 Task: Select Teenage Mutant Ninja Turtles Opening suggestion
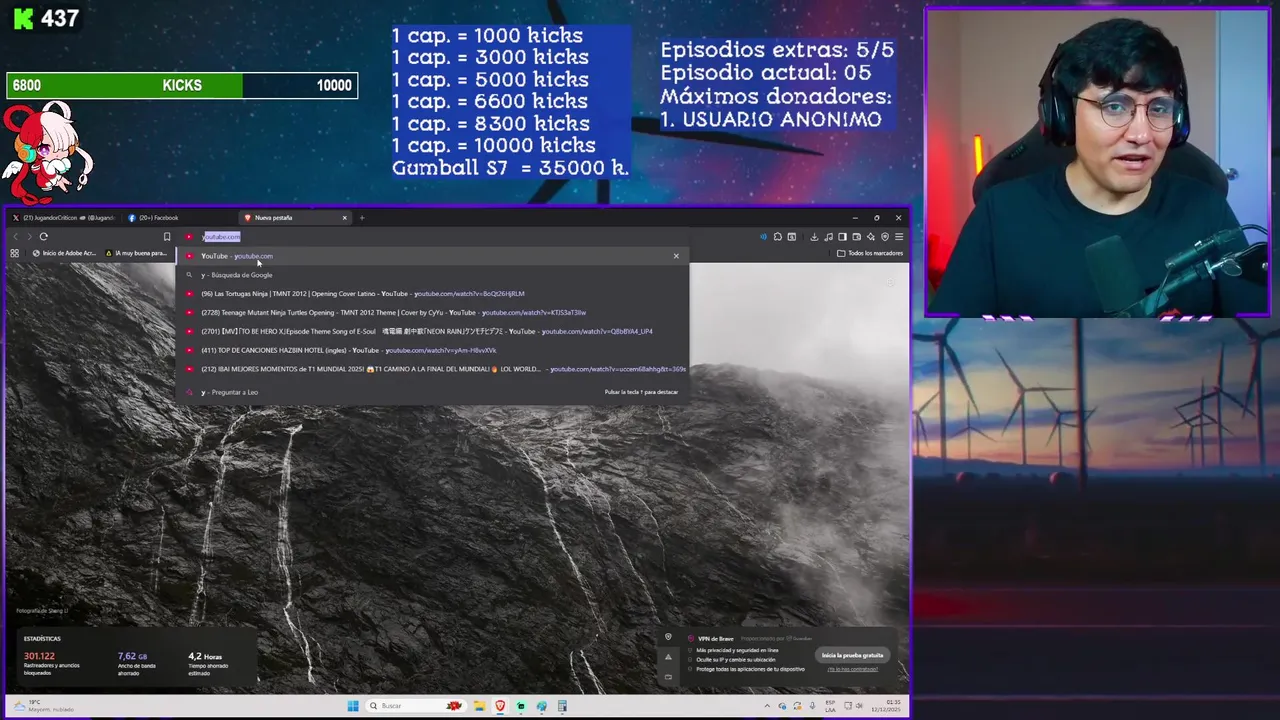[x=434, y=313]
